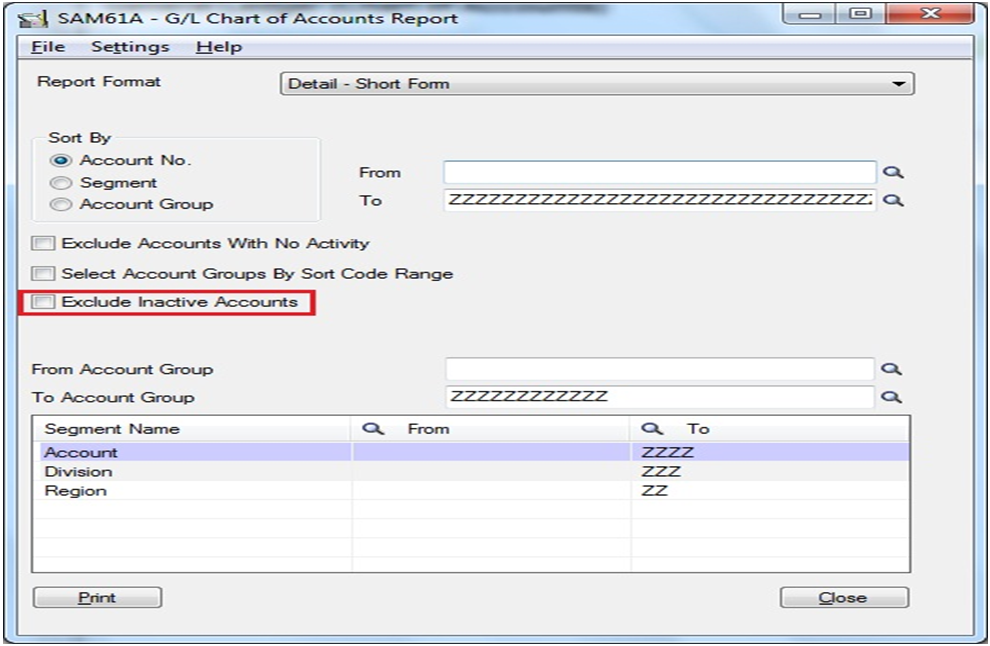The height and width of the screenshot is (646, 990).
Task: Expand the Report Format dropdown
Action: click(x=898, y=84)
